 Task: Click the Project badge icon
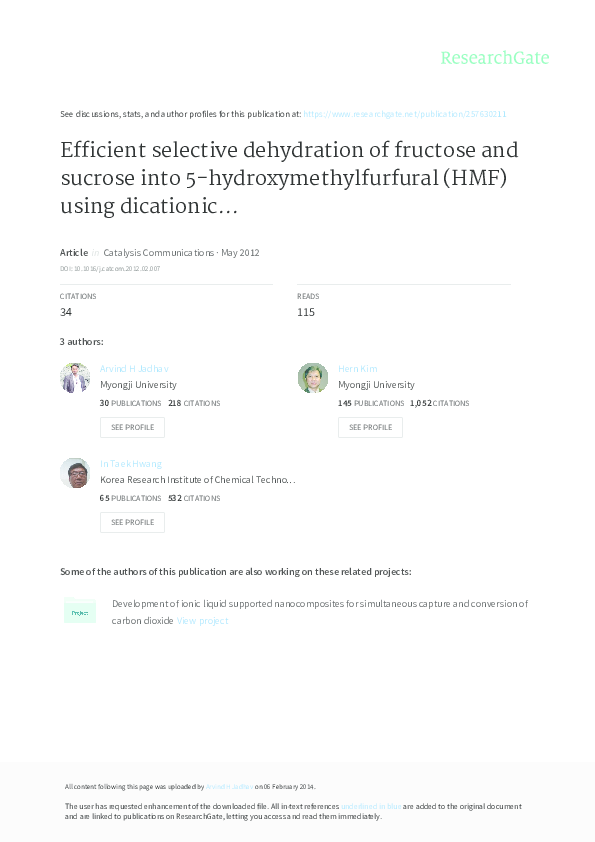click(79, 611)
